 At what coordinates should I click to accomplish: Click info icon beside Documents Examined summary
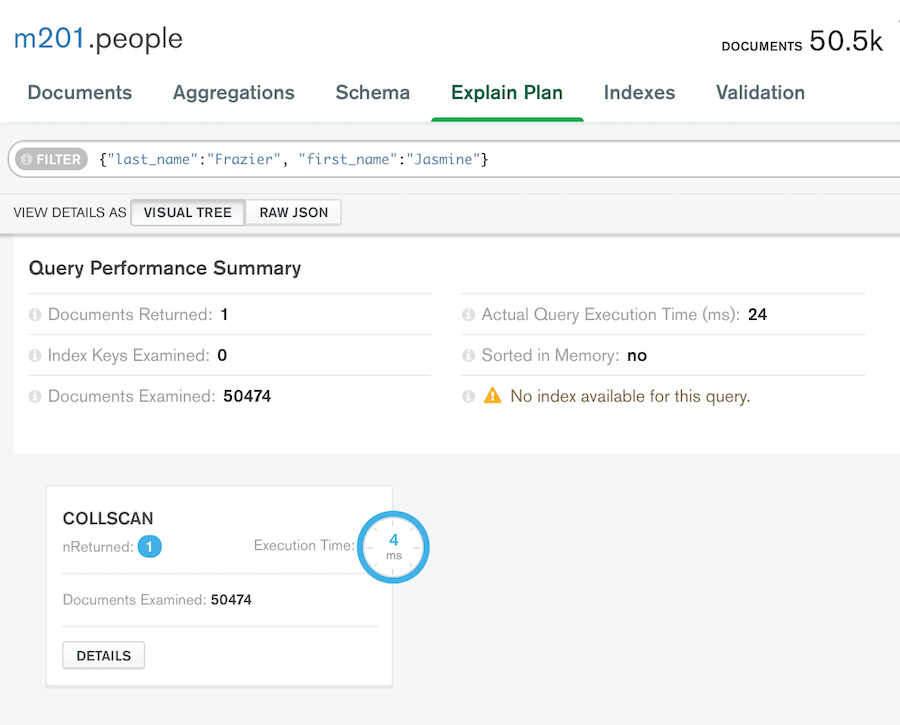35,396
